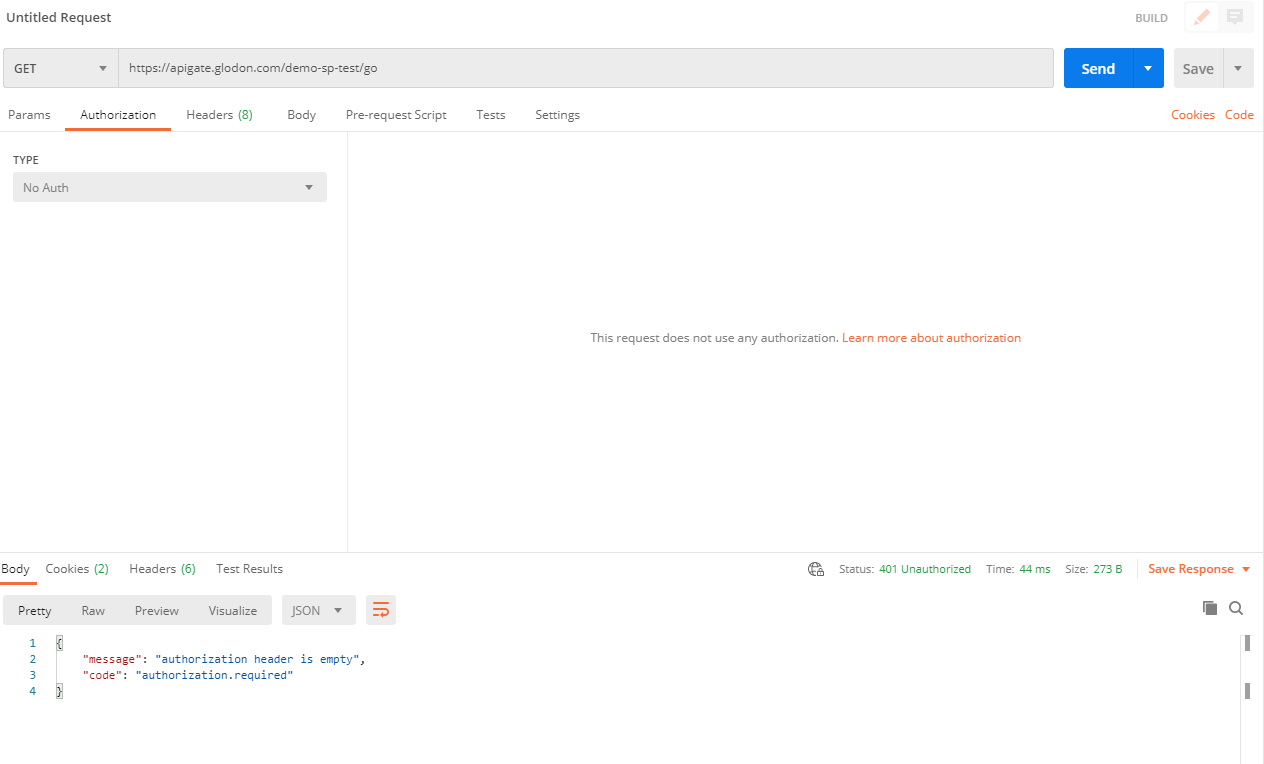Open the Save button dropdown arrow
Image resolution: width=1264 pixels, height=764 pixels.
coord(1238,68)
